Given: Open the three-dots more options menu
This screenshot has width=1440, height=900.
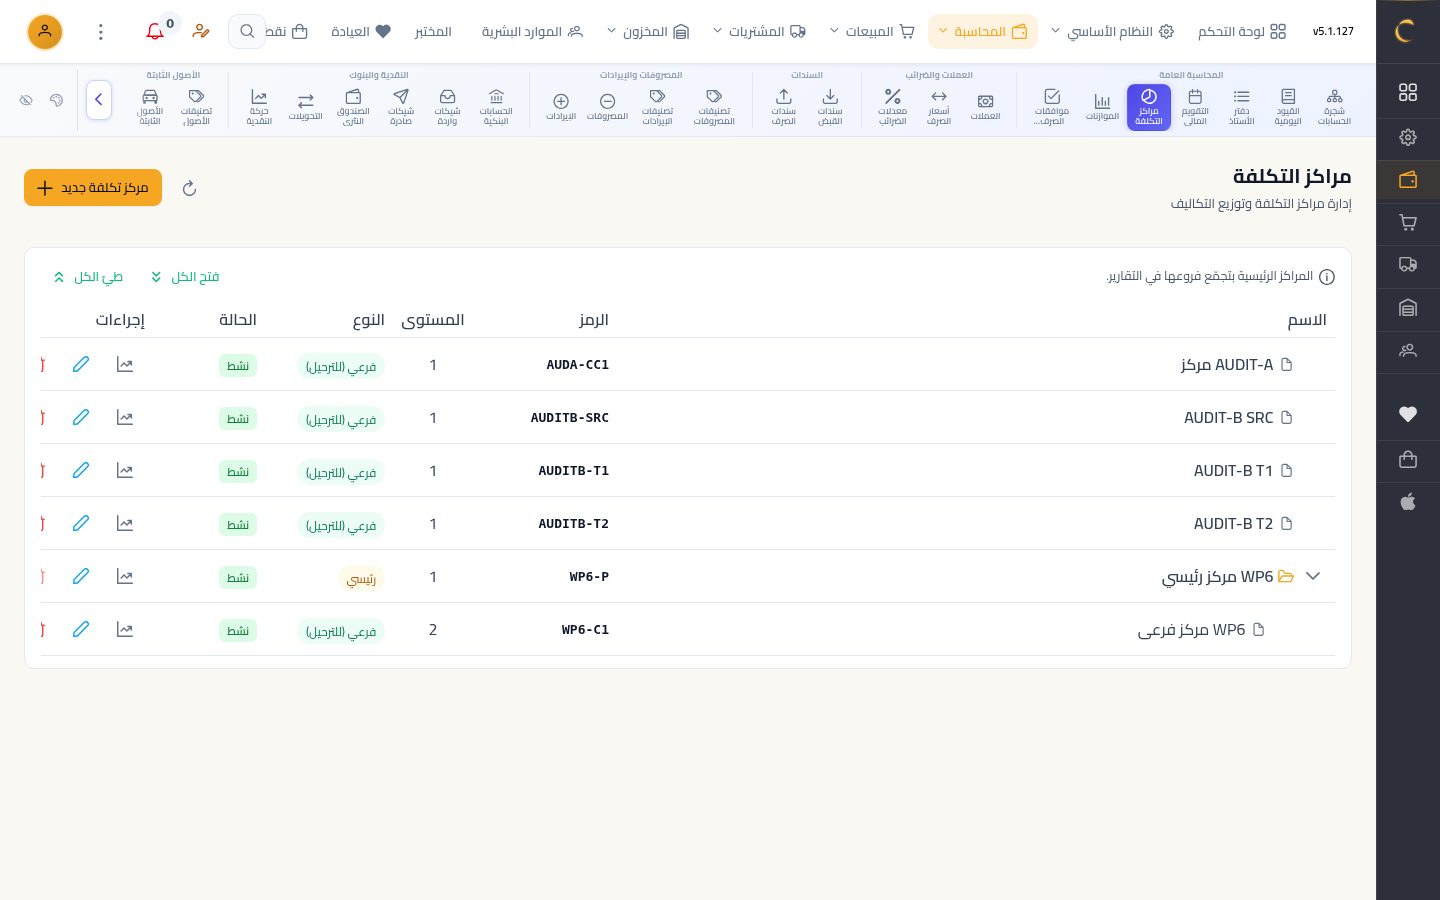Looking at the screenshot, I should click(101, 32).
